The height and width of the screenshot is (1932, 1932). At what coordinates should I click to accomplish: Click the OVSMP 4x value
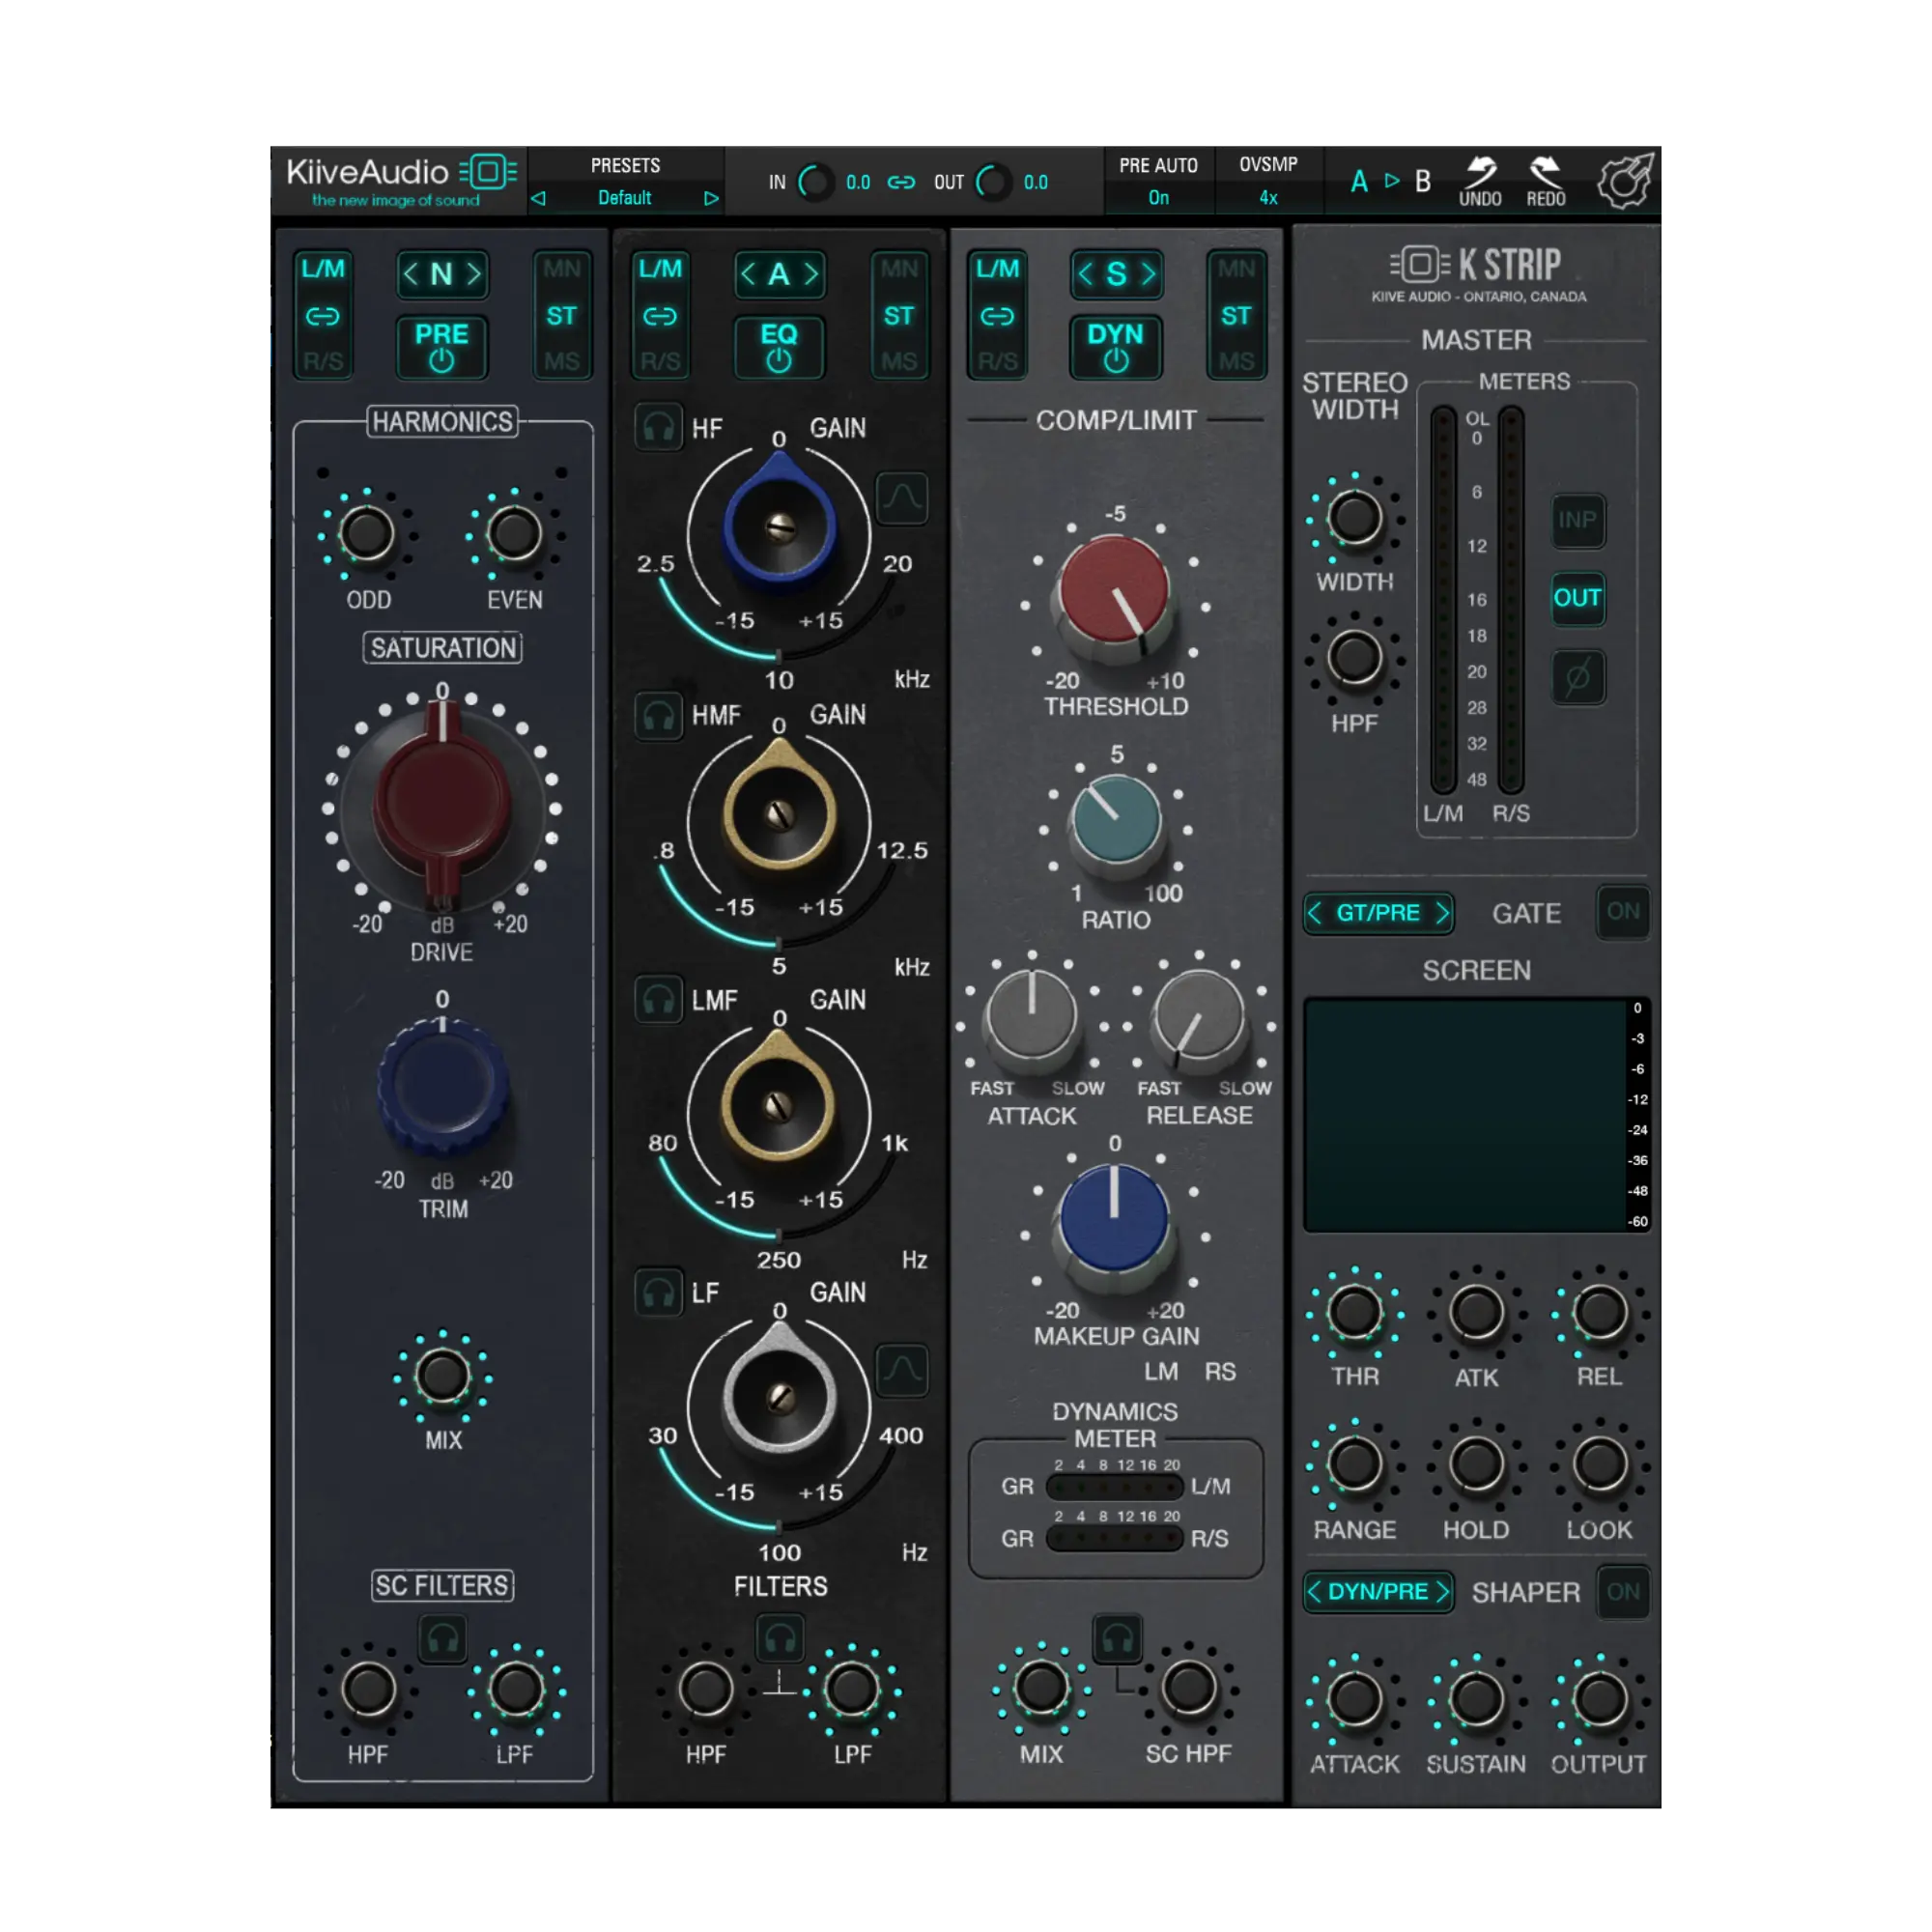coord(1268,198)
